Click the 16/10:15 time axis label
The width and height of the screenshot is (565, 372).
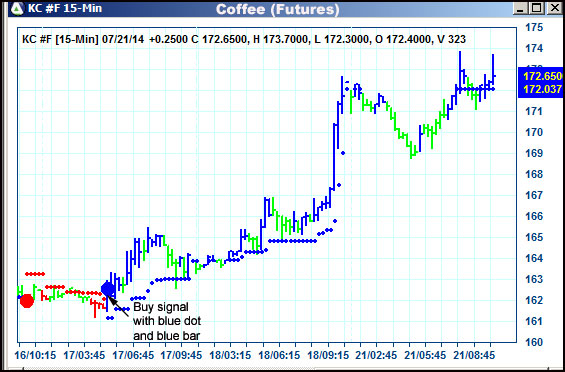click(x=35, y=355)
